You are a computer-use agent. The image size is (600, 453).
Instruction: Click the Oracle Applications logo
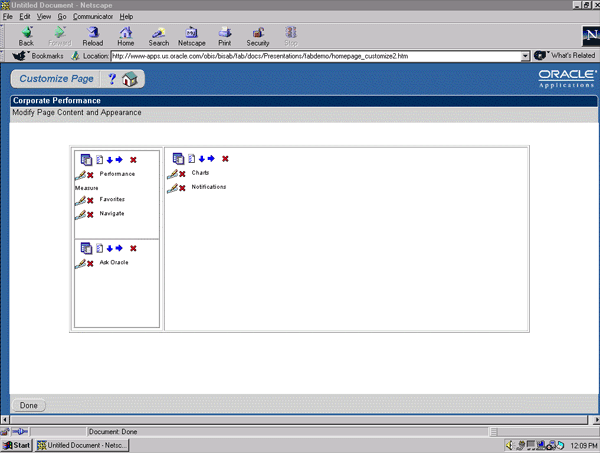pyautogui.click(x=567, y=78)
